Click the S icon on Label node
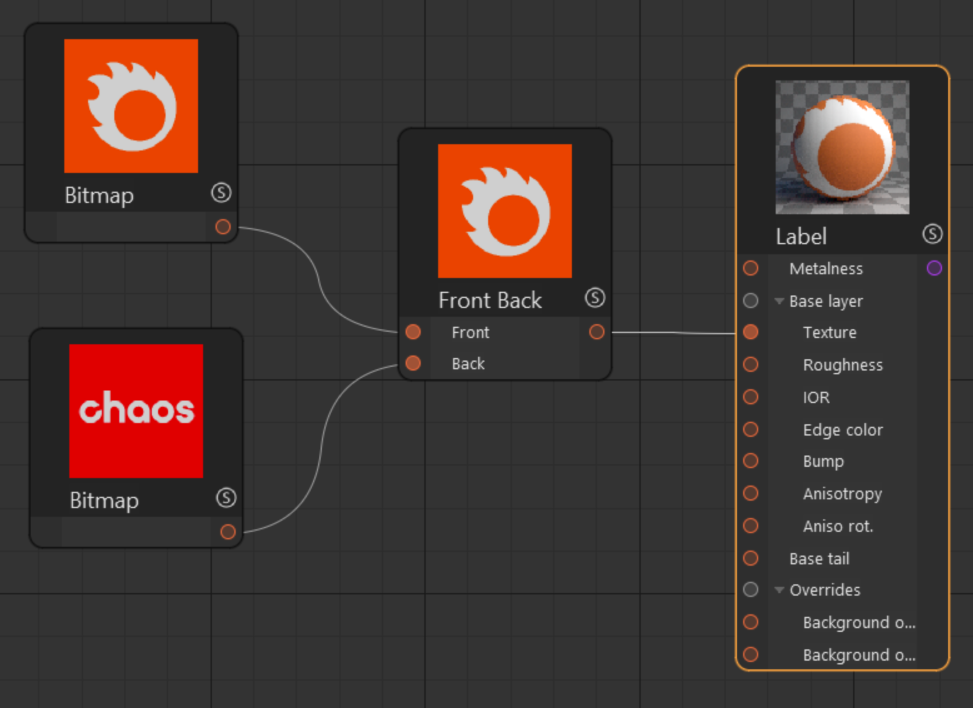973x708 pixels. (x=932, y=234)
